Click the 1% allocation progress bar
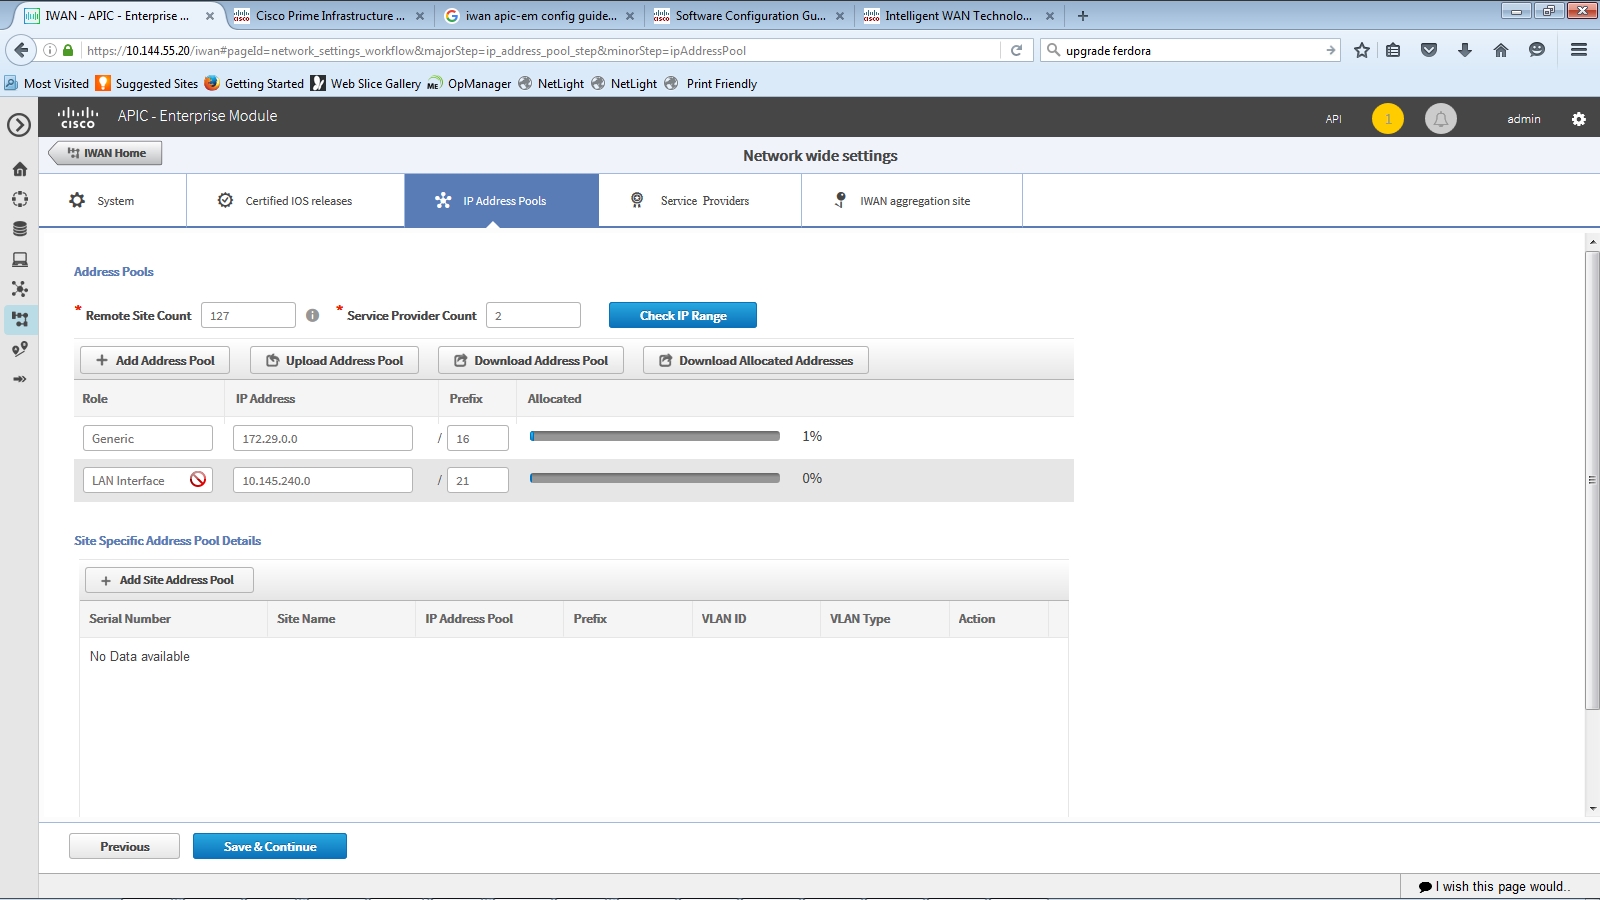This screenshot has height=900, width=1600. pos(655,436)
